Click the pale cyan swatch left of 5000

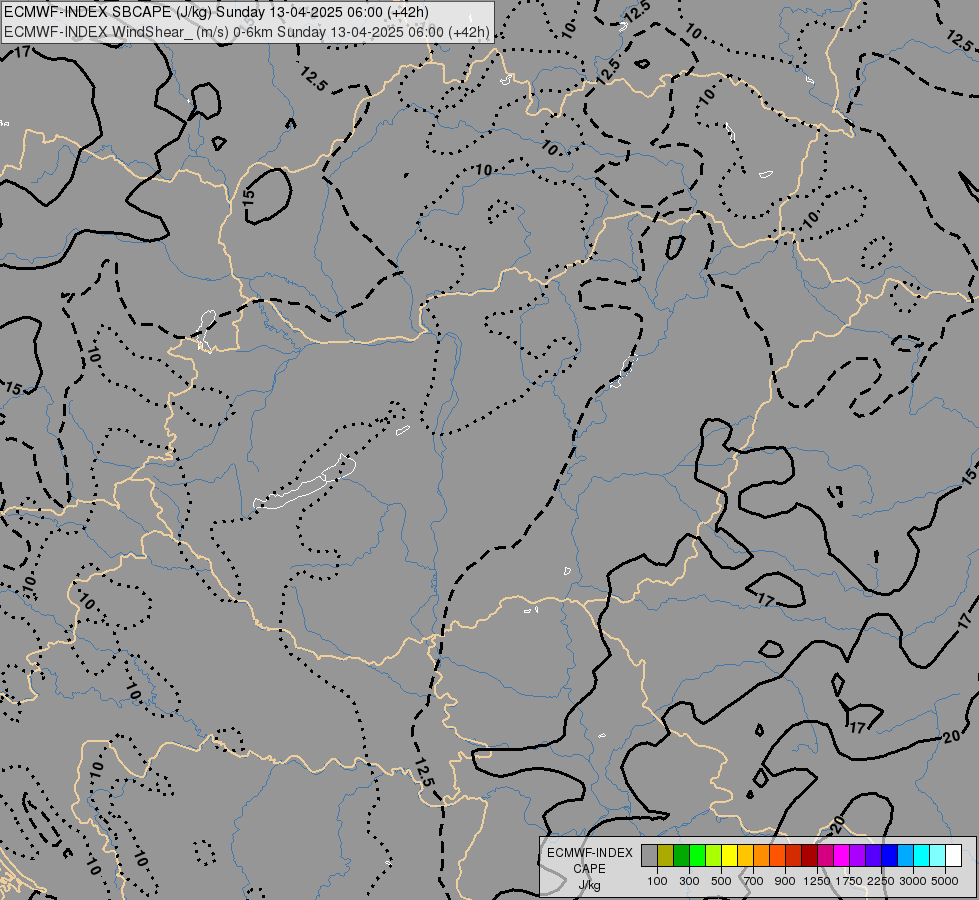[938, 856]
